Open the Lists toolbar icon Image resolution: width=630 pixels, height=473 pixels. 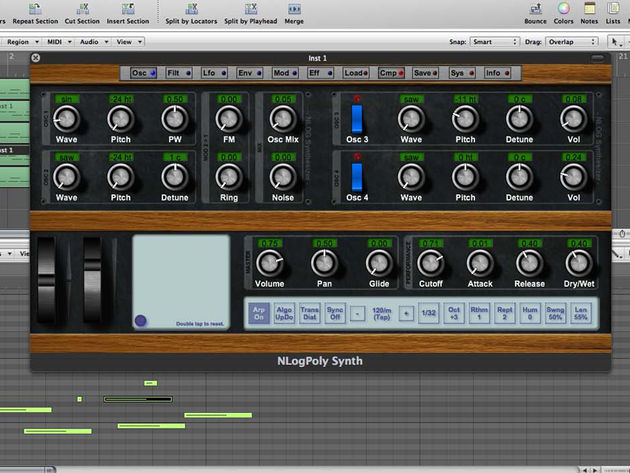[613, 9]
